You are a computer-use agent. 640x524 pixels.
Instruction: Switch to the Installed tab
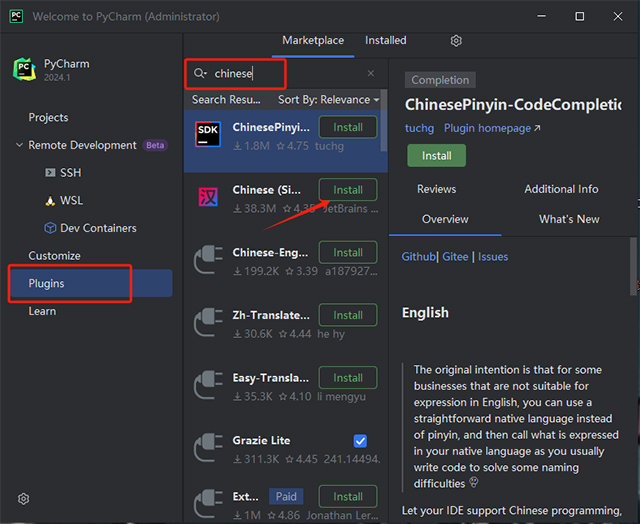[x=385, y=41]
